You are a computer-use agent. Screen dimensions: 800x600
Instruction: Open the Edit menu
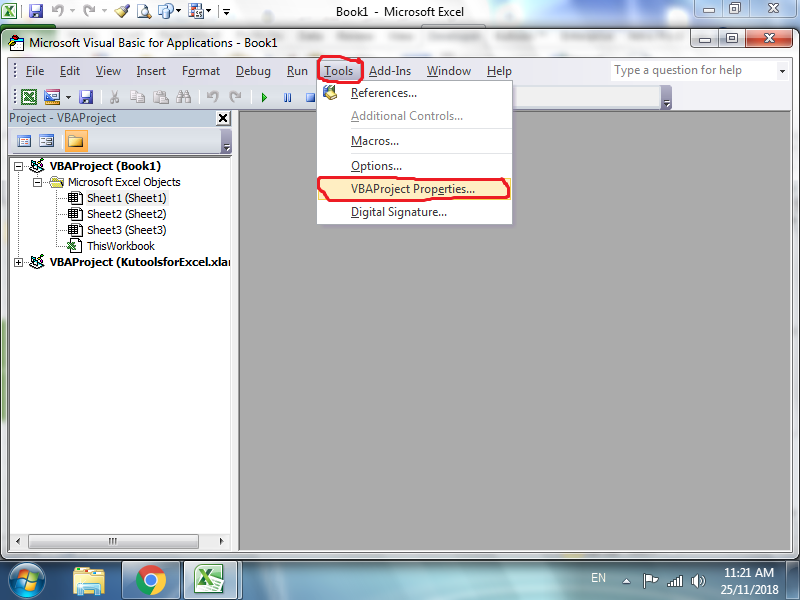click(x=69, y=71)
